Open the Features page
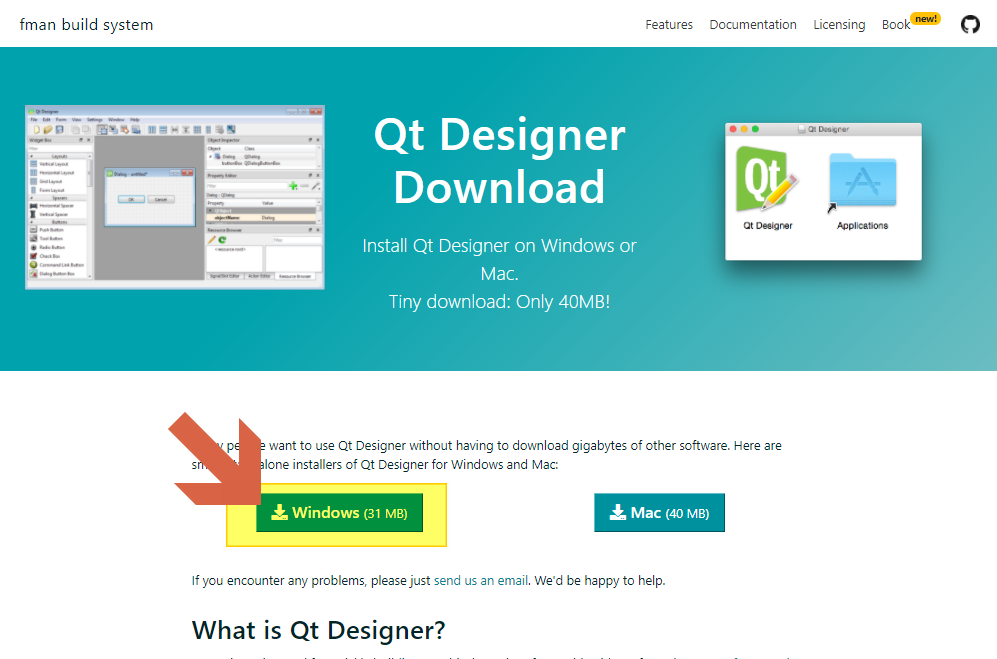 pos(669,25)
